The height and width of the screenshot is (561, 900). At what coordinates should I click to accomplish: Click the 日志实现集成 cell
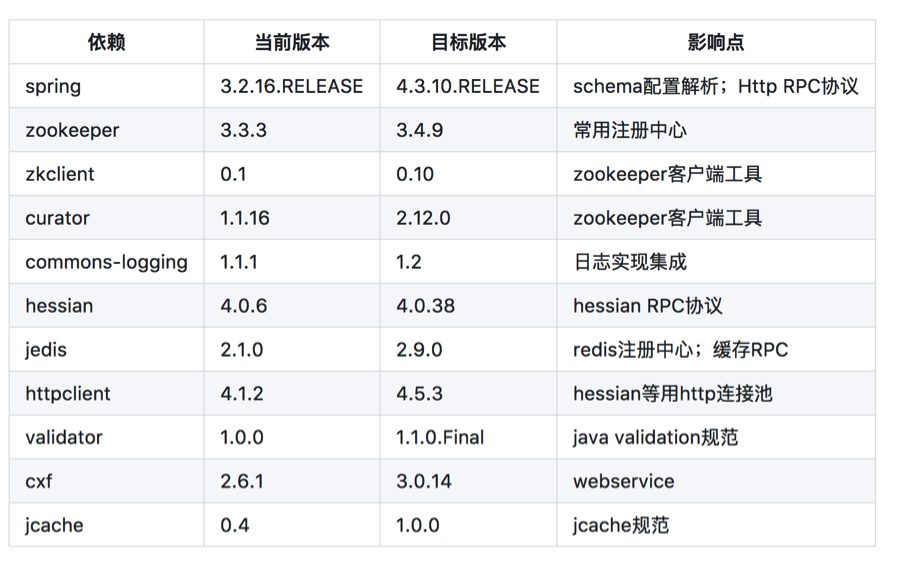[x=716, y=262]
